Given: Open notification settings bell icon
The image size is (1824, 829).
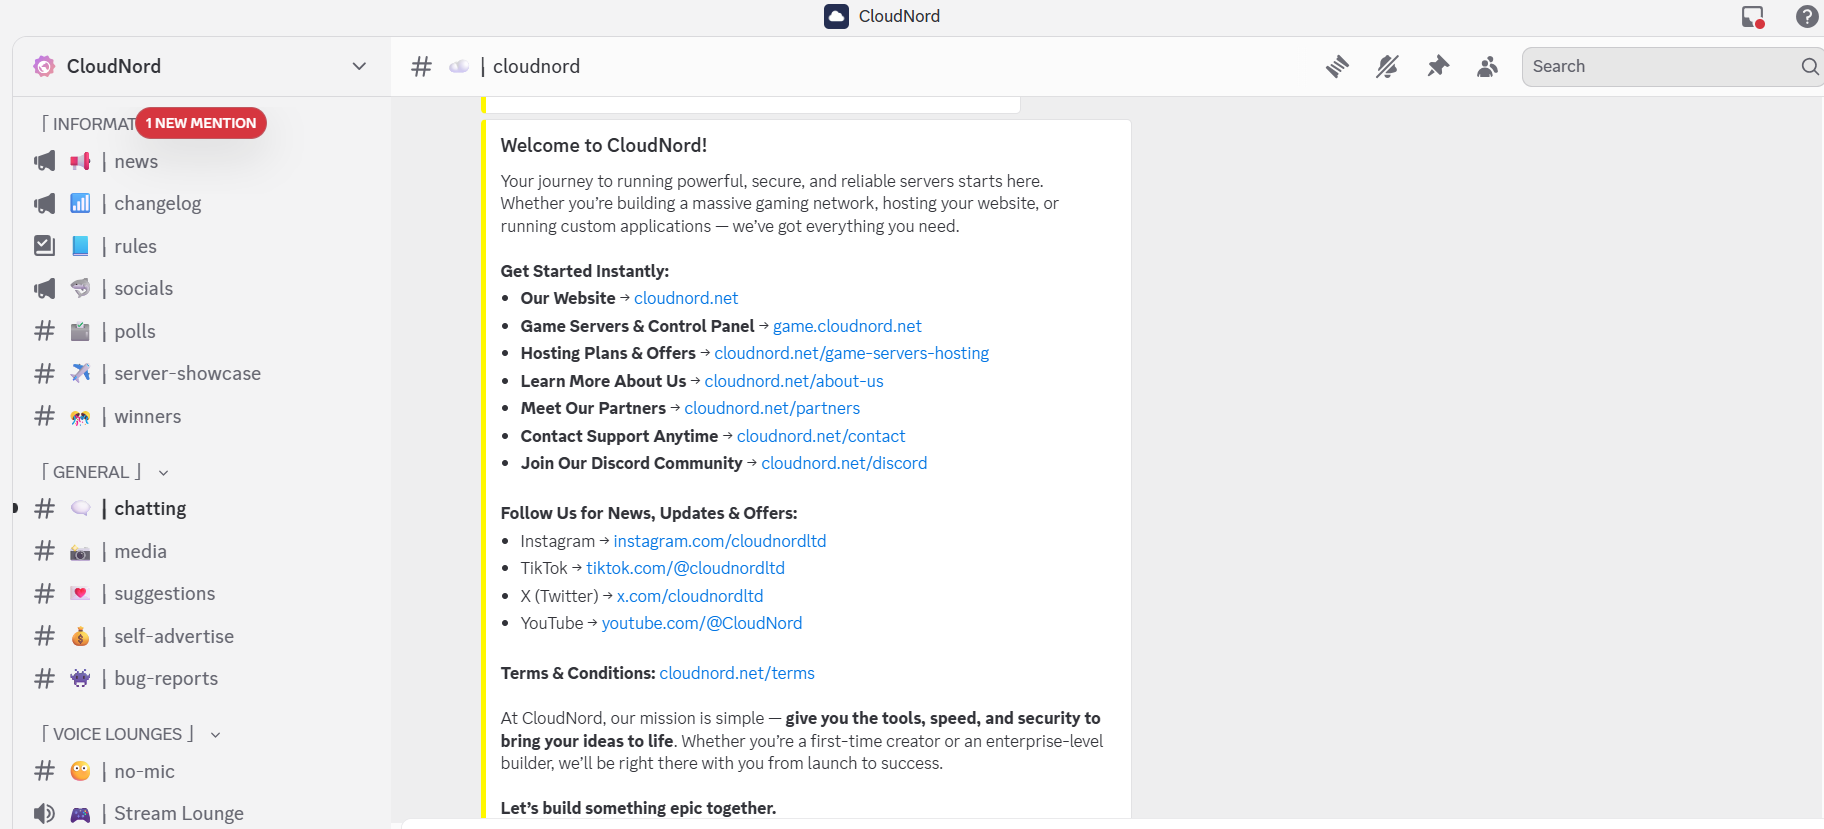Looking at the screenshot, I should coord(1387,67).
